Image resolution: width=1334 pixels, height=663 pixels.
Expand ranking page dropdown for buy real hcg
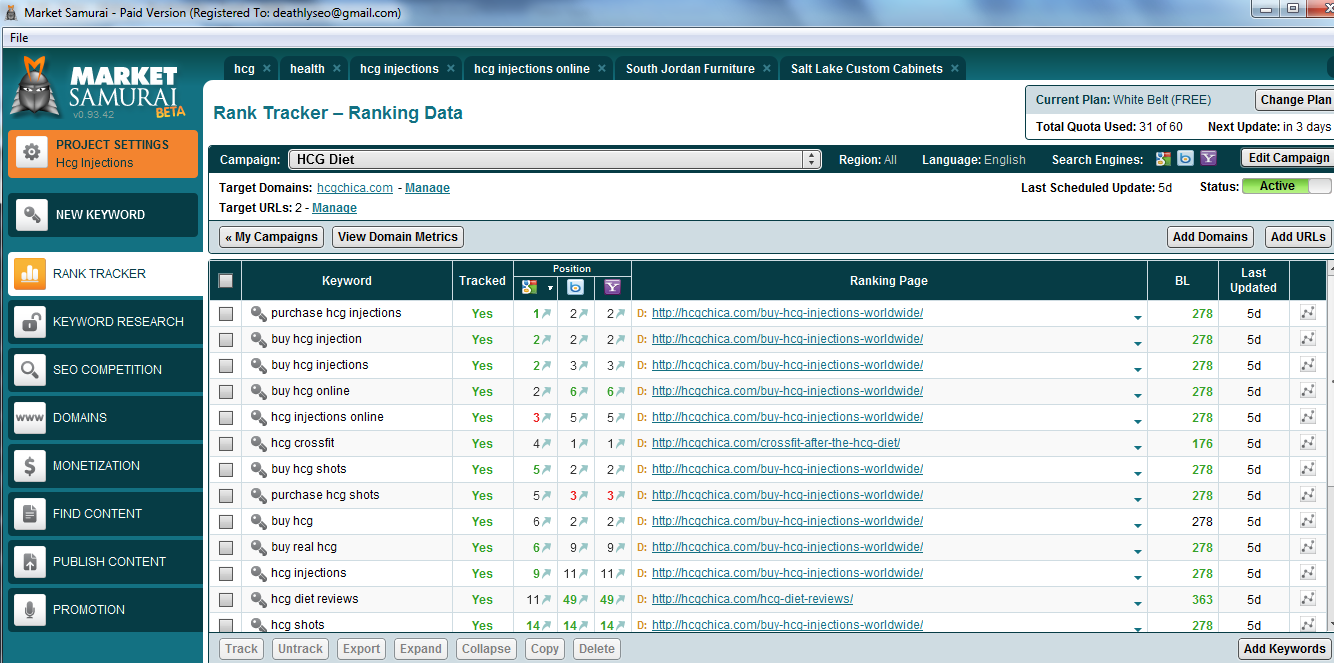1138,552
